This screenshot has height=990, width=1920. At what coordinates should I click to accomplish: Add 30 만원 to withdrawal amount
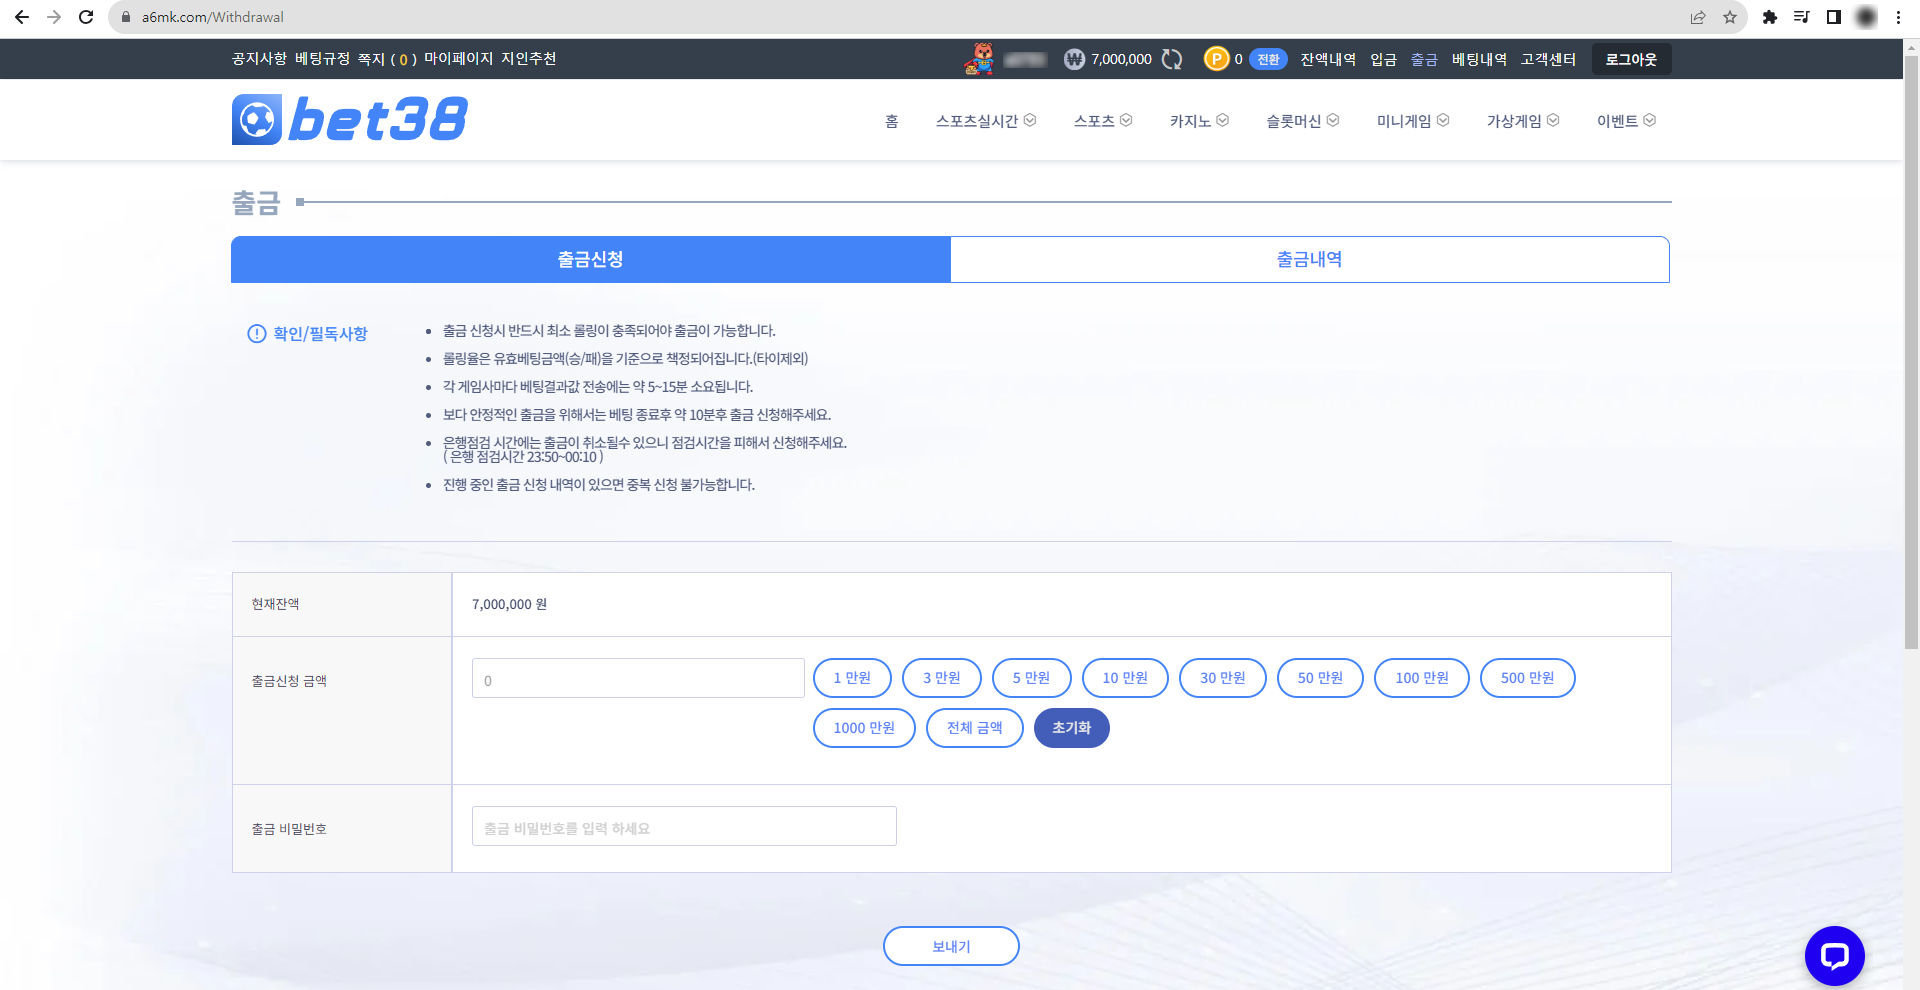pos(1223,678)
